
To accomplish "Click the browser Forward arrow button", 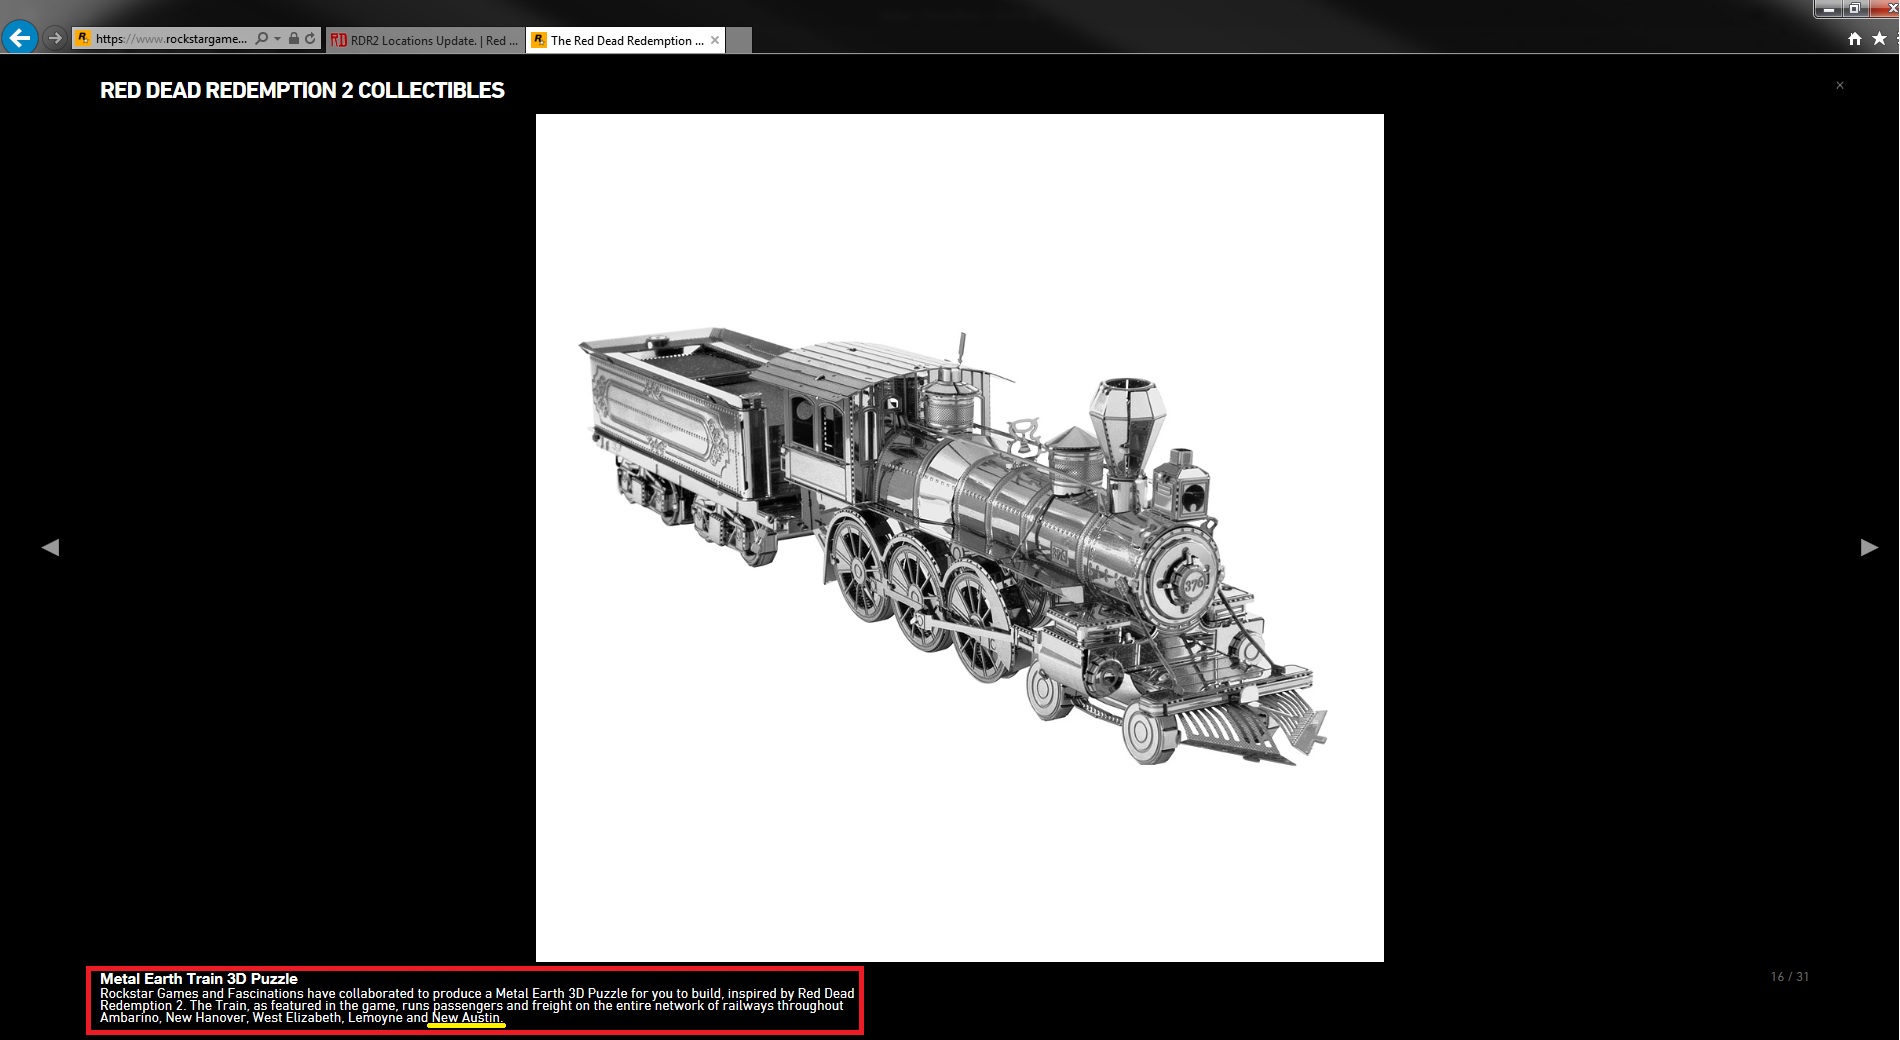I will click(x=55, y=38).
